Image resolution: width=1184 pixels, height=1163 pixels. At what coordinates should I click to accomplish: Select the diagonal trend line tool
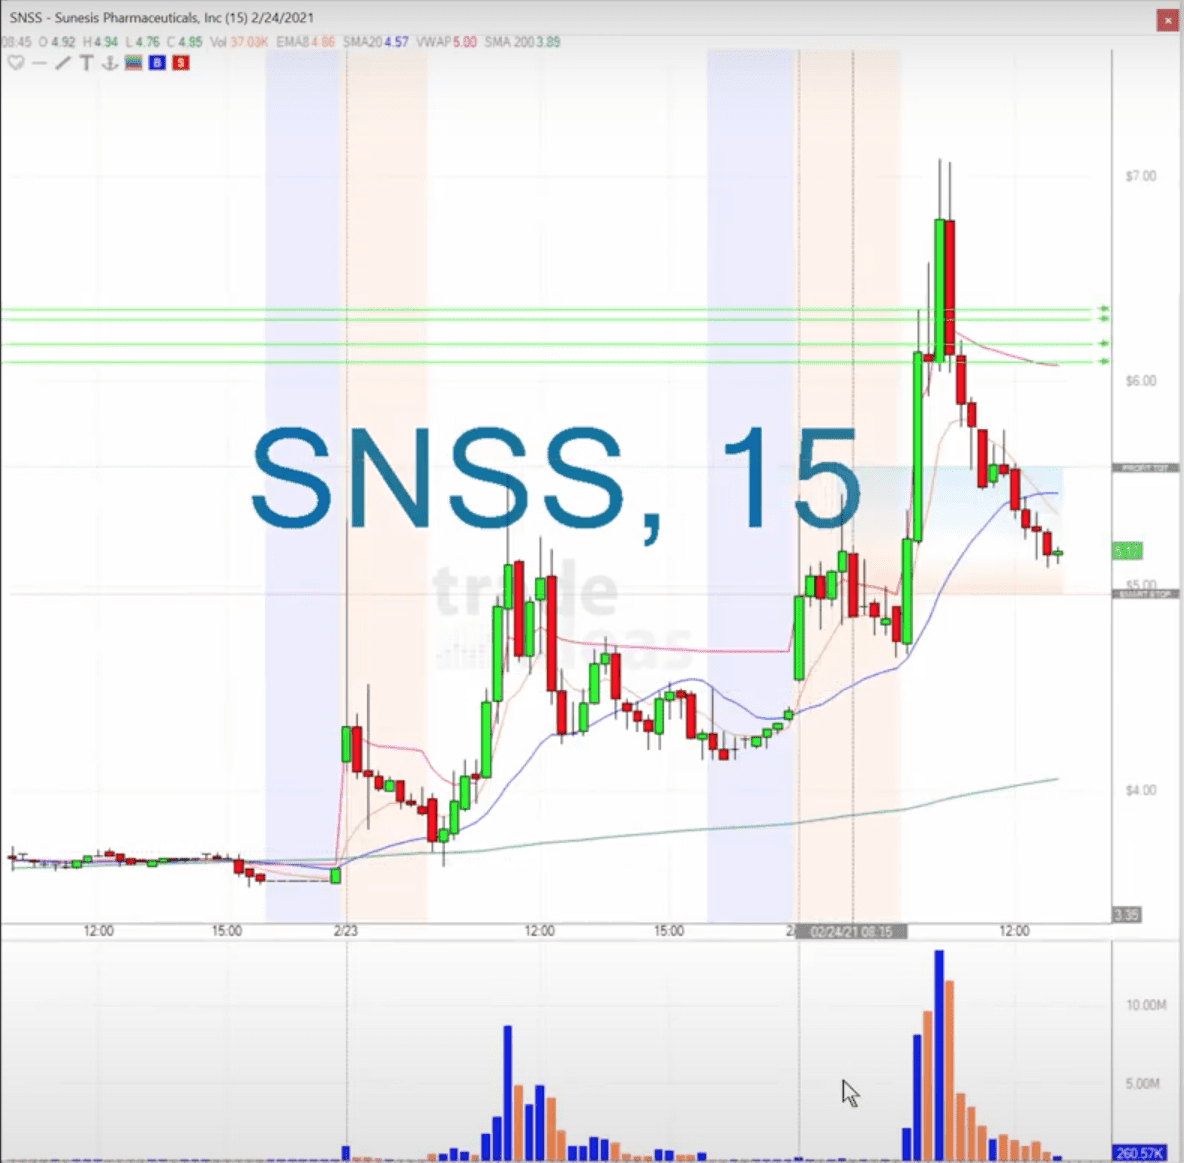(x=63, y=63)
